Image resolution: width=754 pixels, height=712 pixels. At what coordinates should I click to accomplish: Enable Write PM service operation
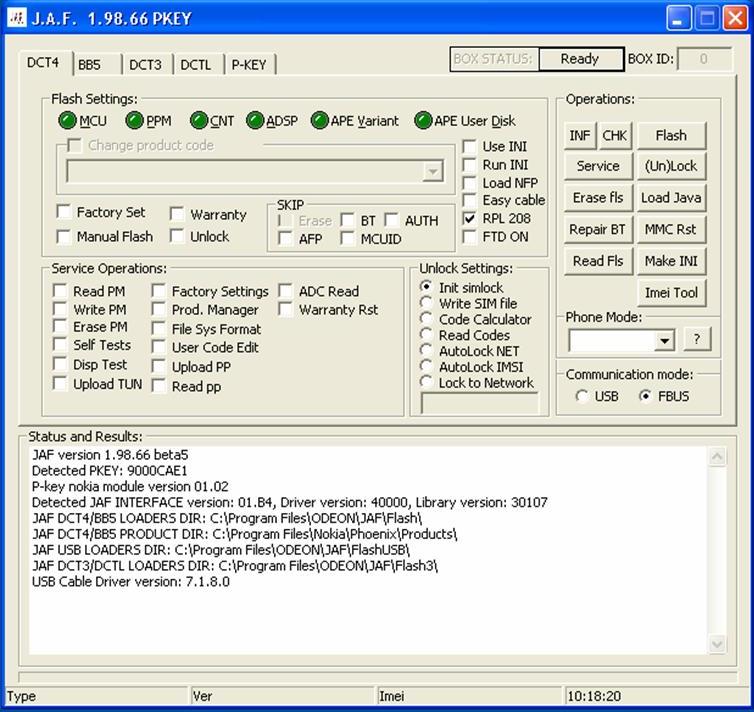pyautogui.click(x=60, y=309)
